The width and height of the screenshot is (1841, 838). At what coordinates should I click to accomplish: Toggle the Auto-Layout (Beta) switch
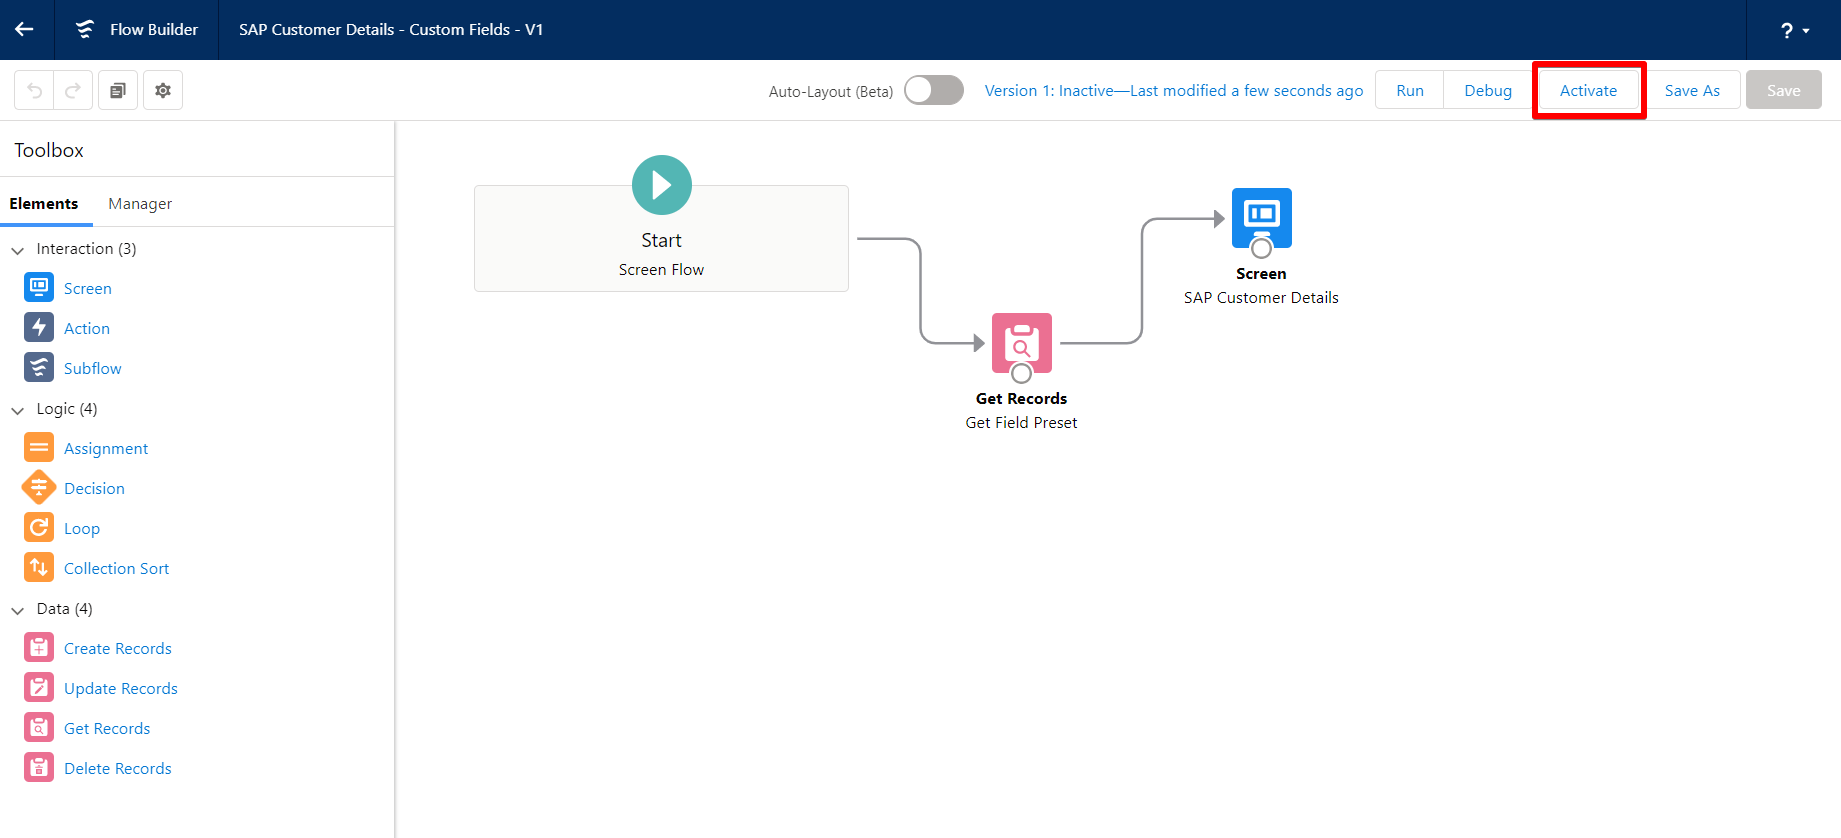[x=934, y=90]
